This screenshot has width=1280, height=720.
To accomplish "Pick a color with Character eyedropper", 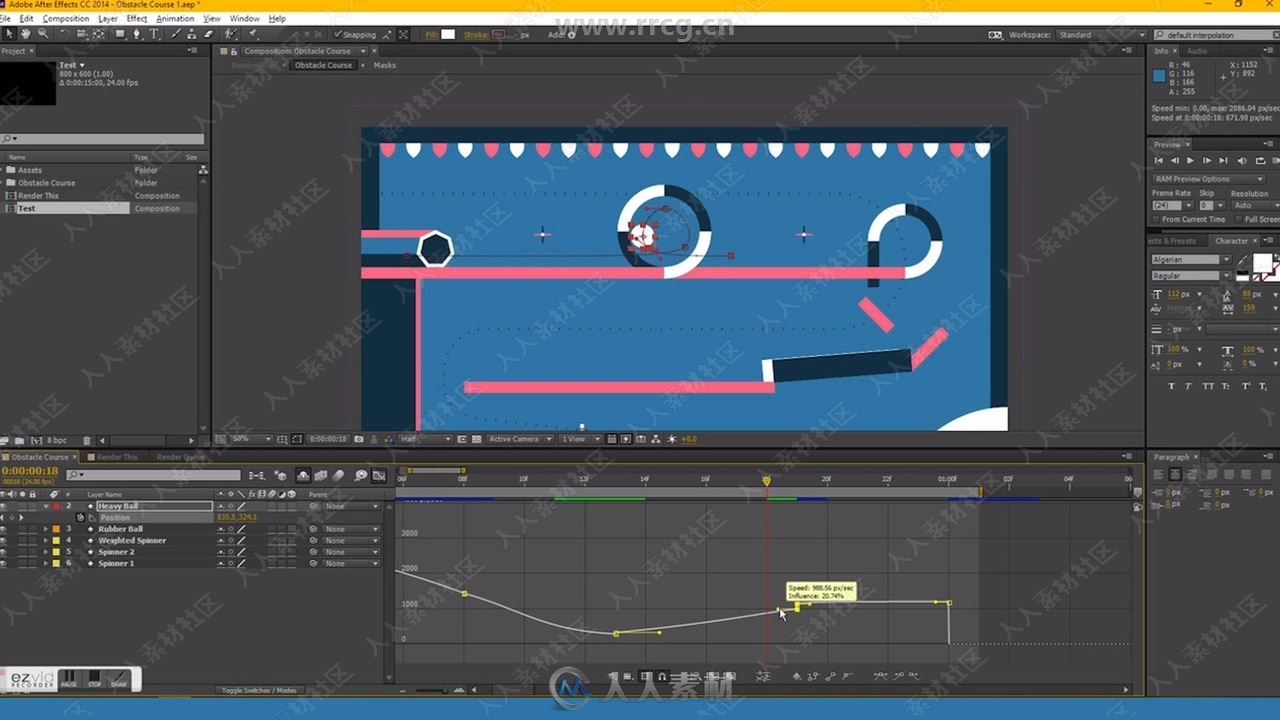I will click(x=1243, y=260).
